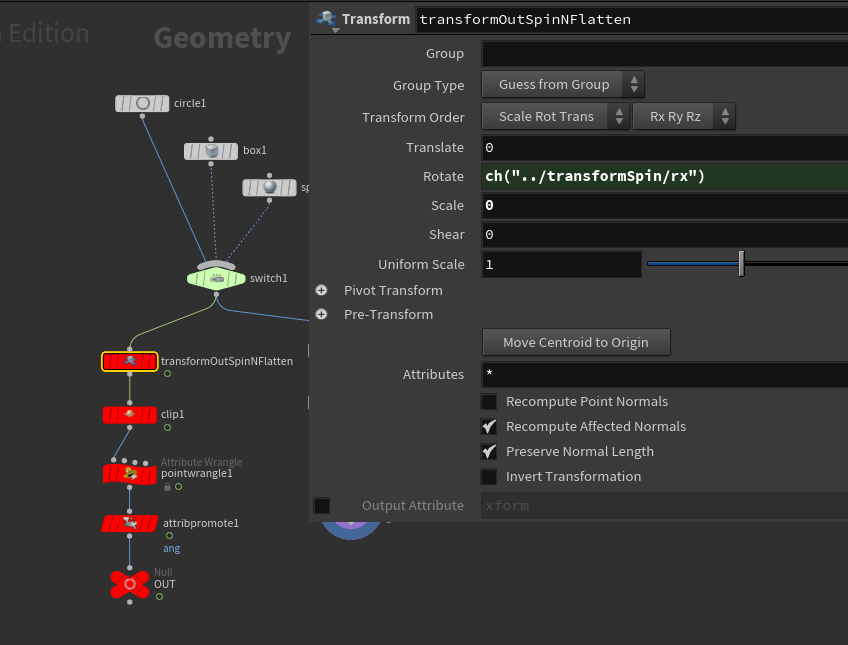Select the attribpromote1 node
848x645 pixels.
pyautogui.click(x=129, y=523)
